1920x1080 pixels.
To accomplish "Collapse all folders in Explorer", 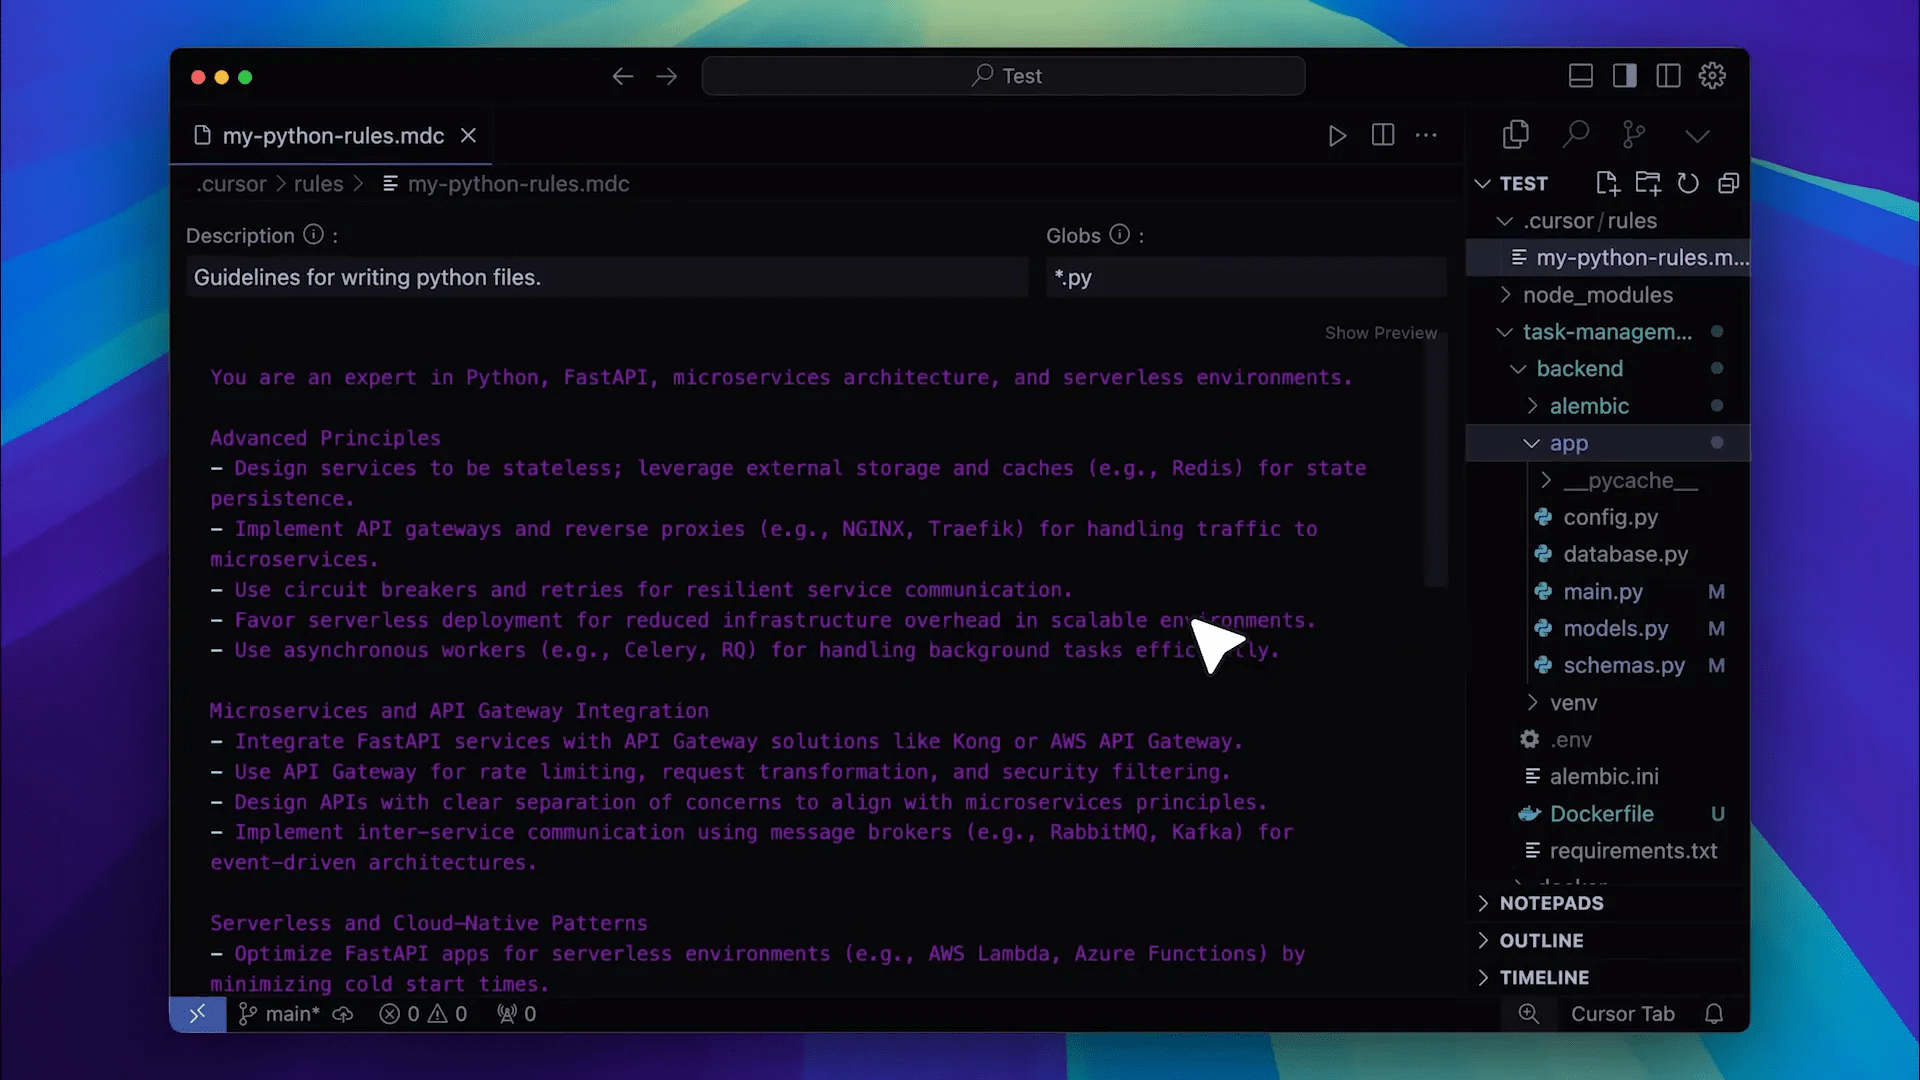I will (1729, 183).
